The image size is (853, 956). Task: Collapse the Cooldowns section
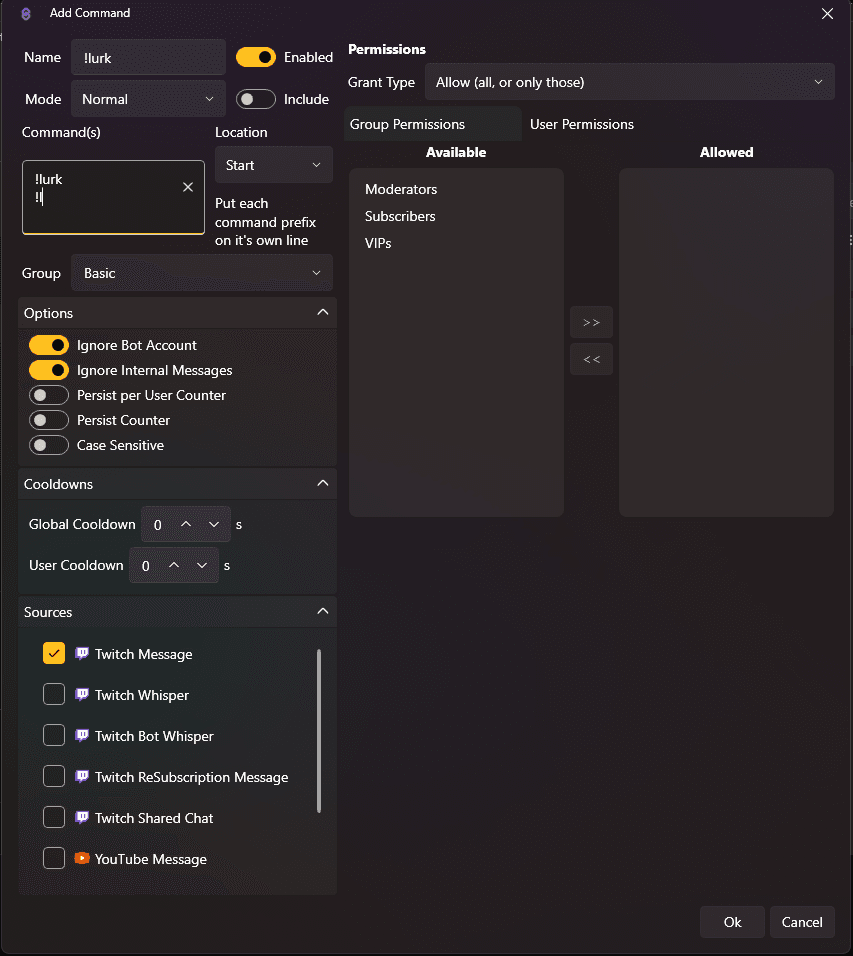[x=322, y=483]
